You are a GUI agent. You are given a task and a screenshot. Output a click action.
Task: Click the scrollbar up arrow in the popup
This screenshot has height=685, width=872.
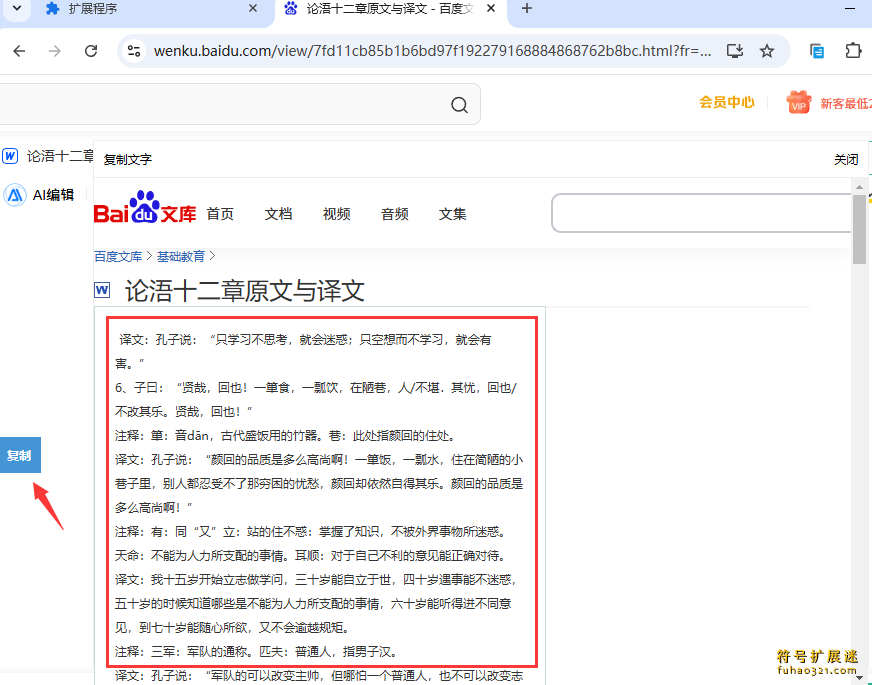(x=859, y=186)
